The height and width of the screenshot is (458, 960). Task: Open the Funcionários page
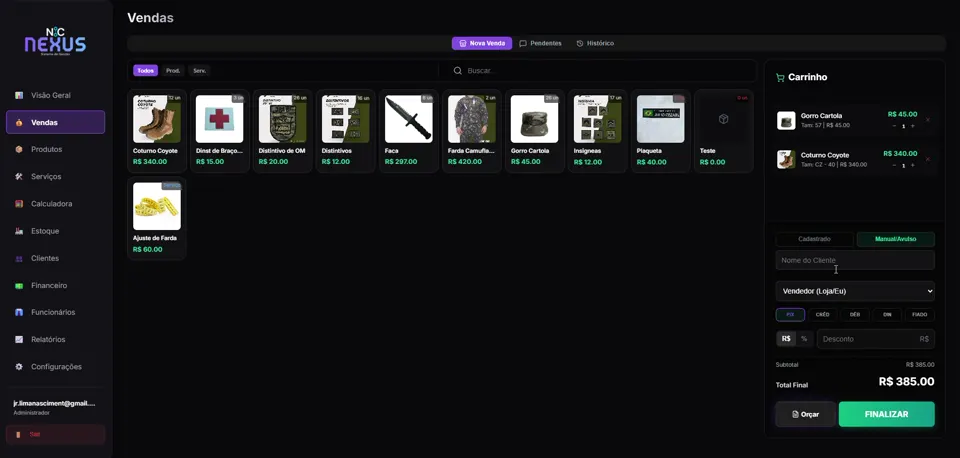55,312
